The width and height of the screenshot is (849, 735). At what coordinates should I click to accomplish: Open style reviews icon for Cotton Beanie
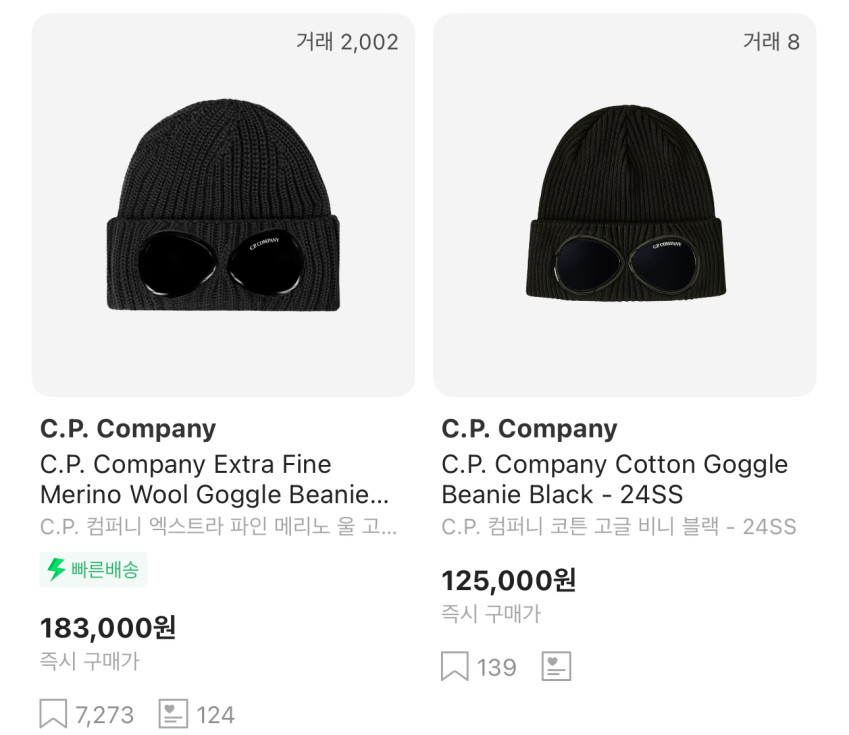(x=556, y=666)
